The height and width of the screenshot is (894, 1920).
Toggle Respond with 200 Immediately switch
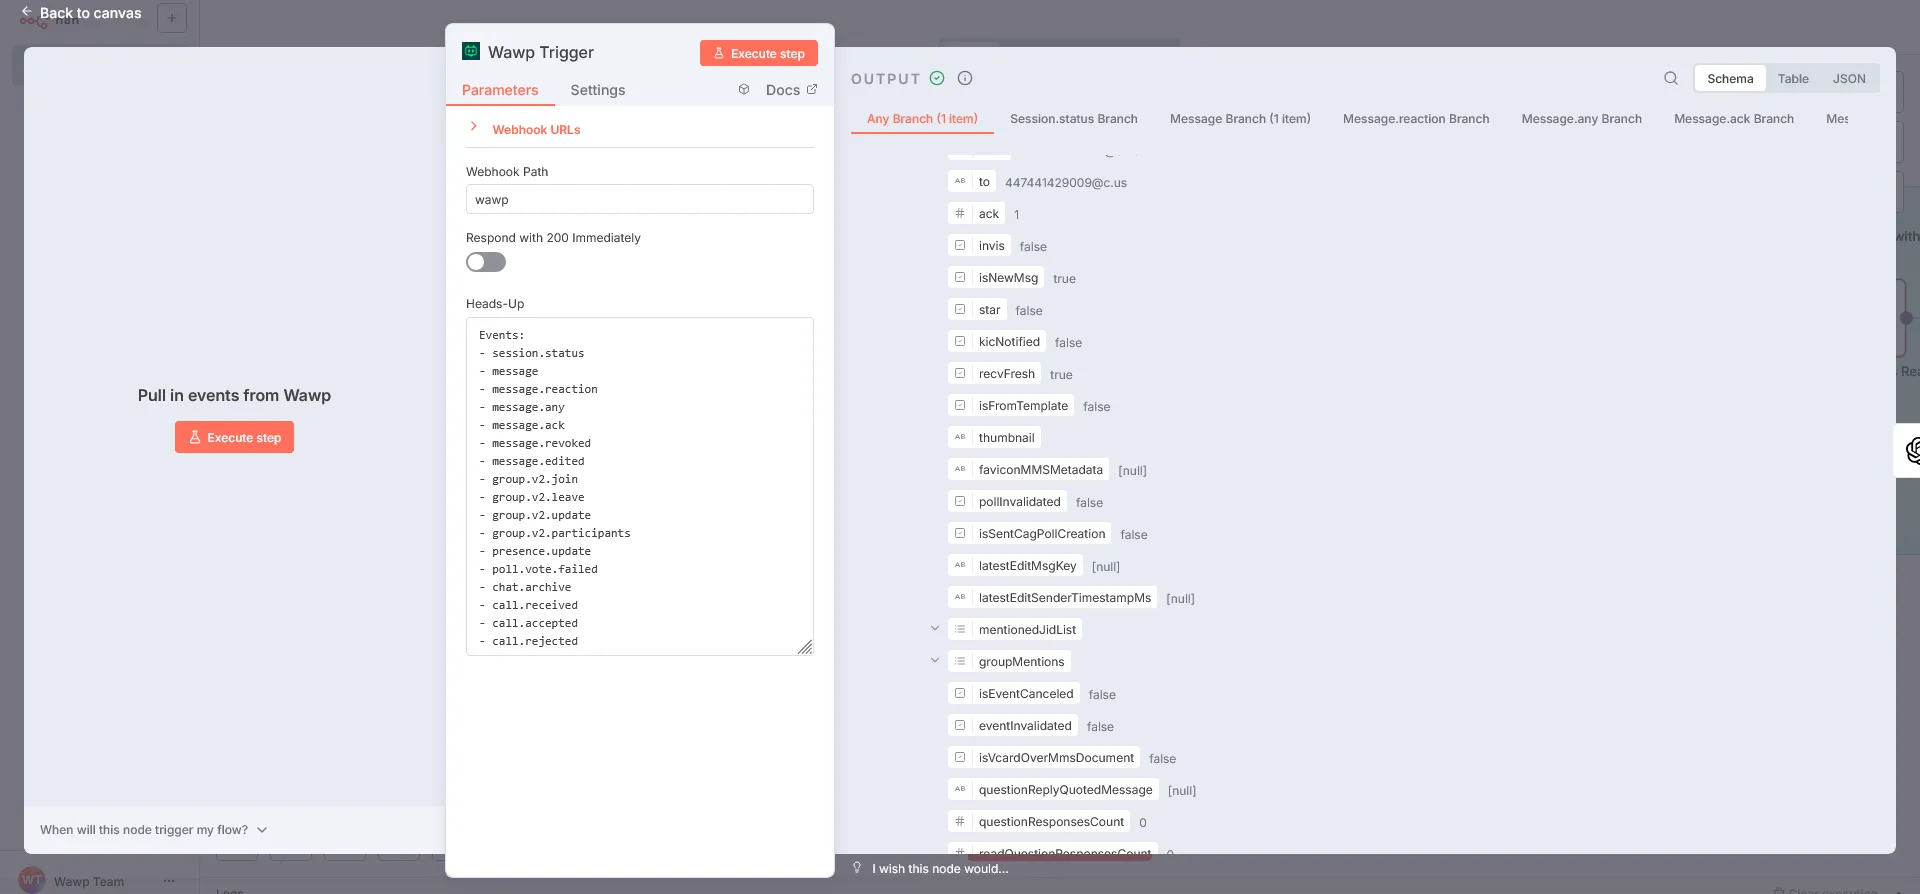tap(486, 262)
